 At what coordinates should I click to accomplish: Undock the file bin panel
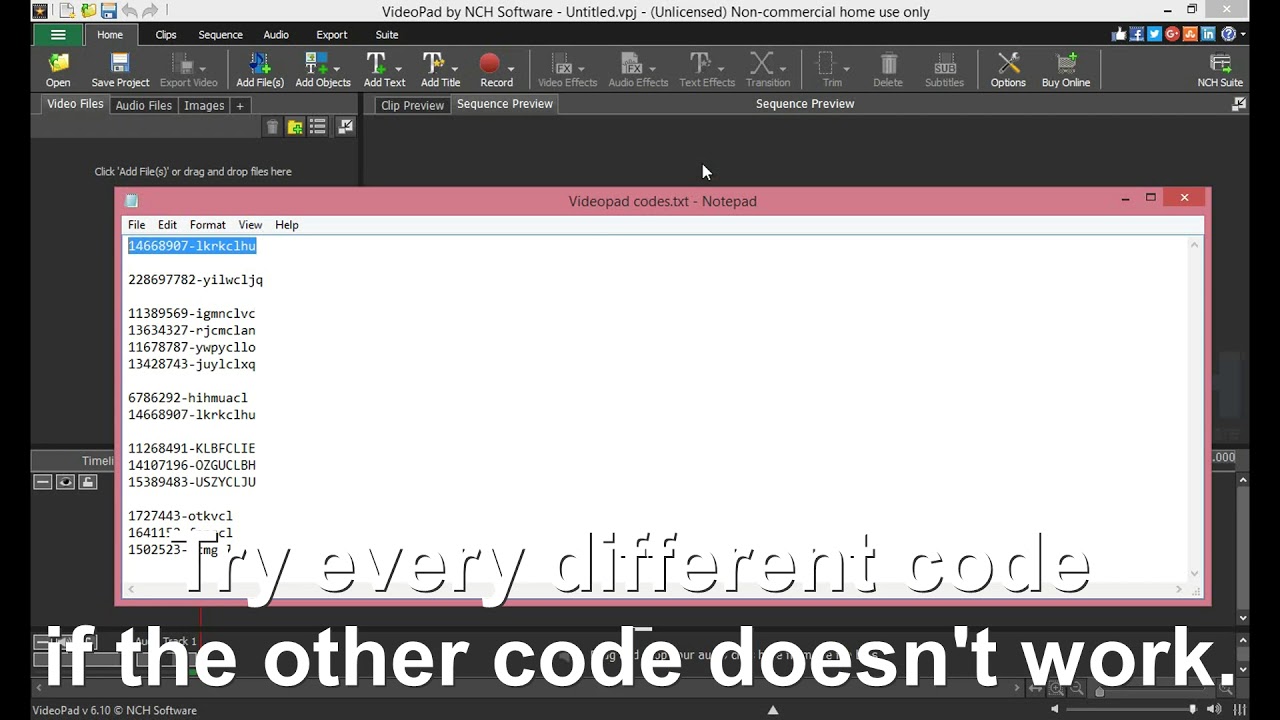click(345, 127)
